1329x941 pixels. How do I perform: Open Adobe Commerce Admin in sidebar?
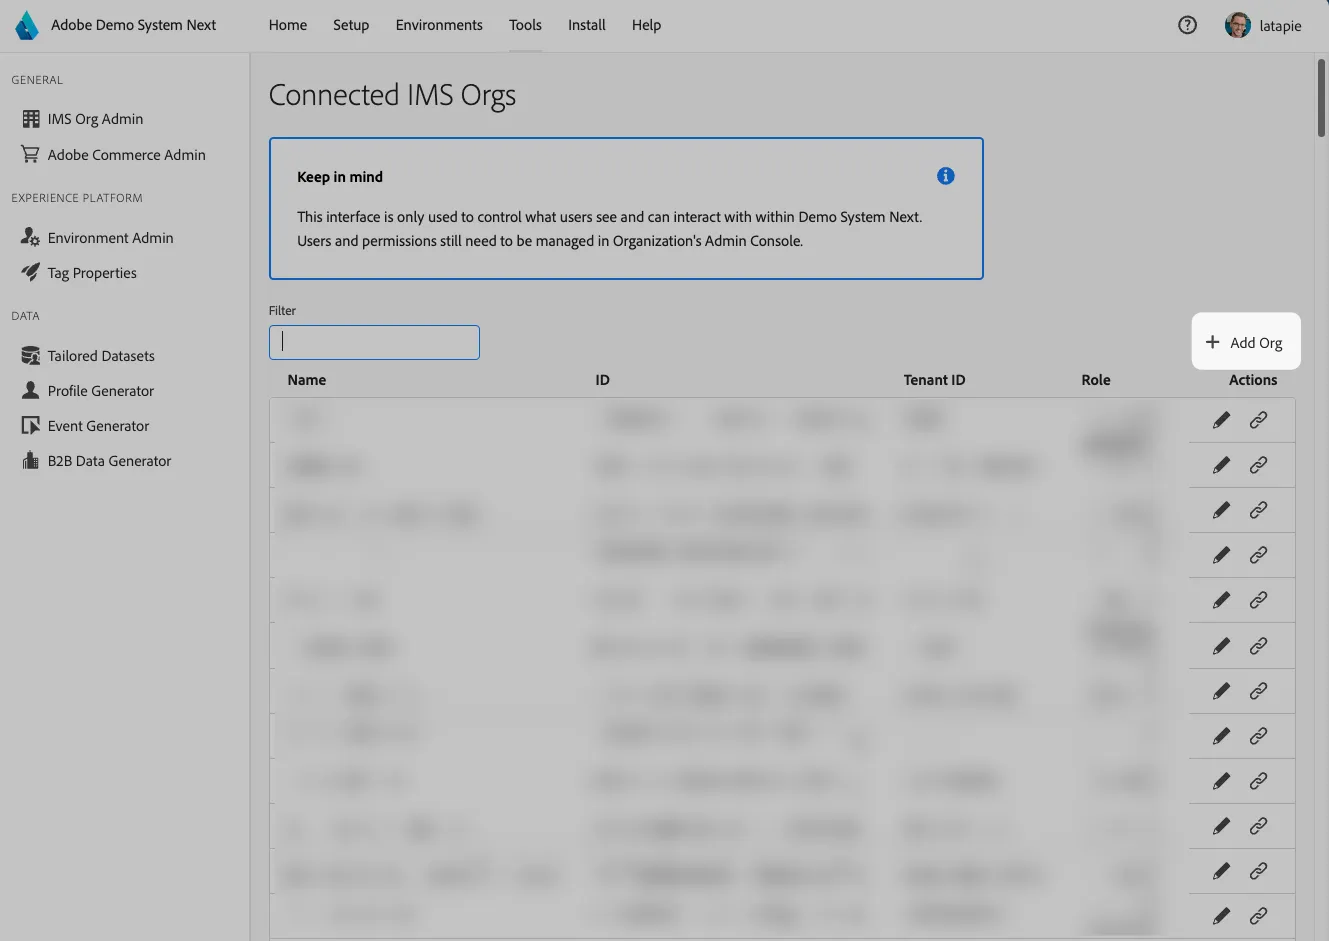[x=114, y=155]
